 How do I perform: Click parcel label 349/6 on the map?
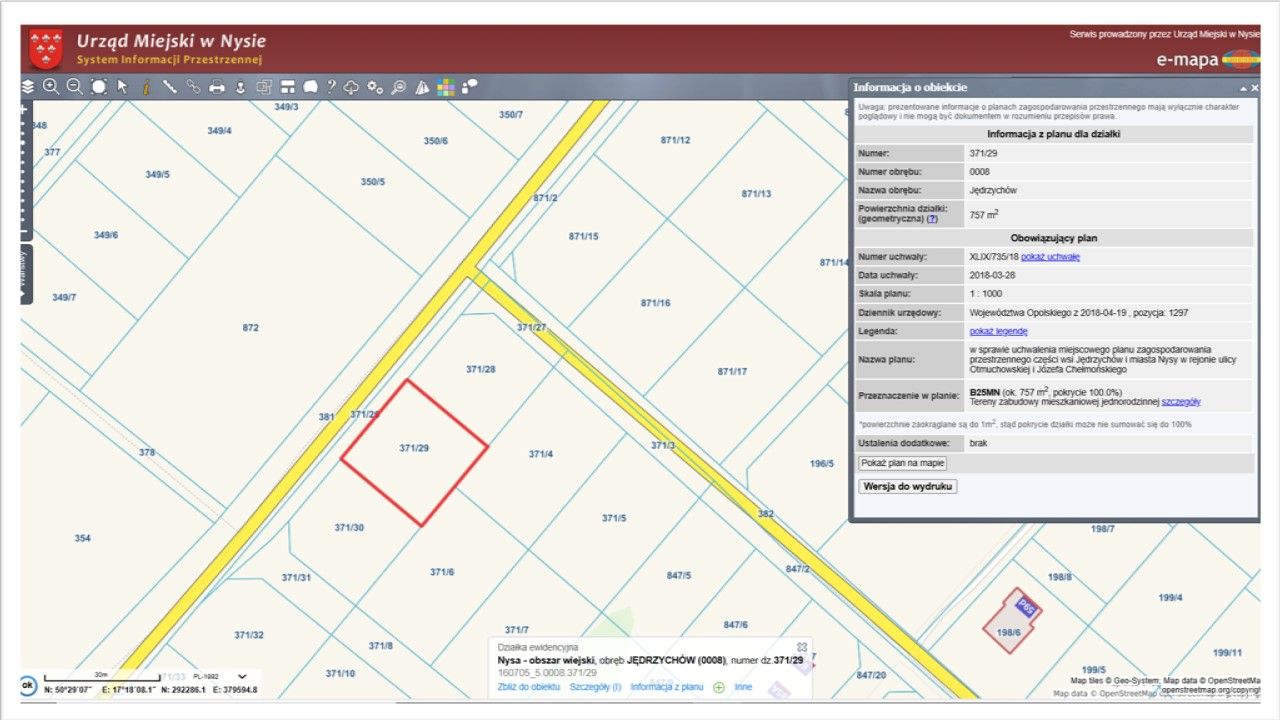coord(106,234)
